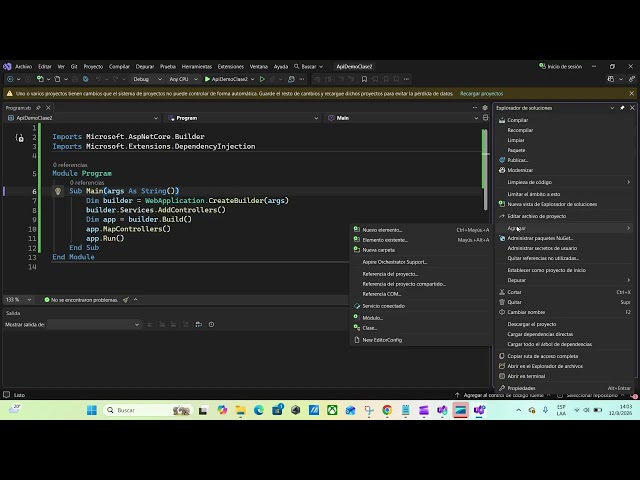Click the editor settings gear icon above the code
The height and width of the screenshot is (480, 640).
485,108
